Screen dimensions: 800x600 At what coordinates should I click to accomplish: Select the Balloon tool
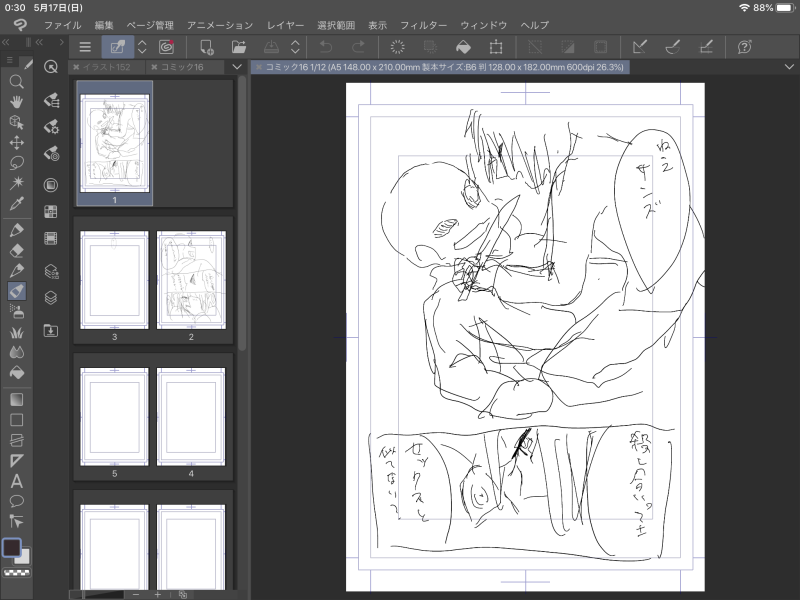point(16,500)
